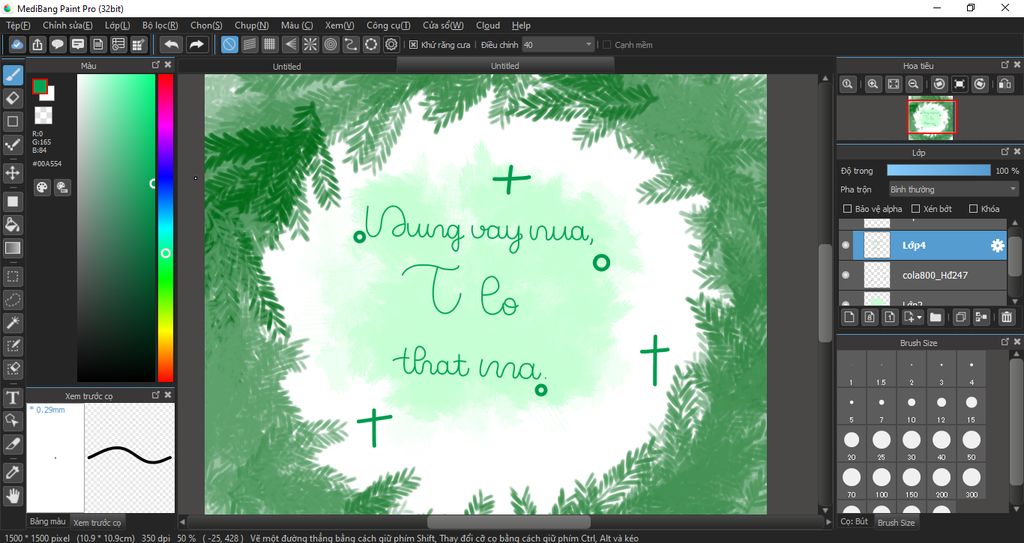The image size is (1024, 543).
Task: Activate the rectangular Select tool
Action: 12,276
